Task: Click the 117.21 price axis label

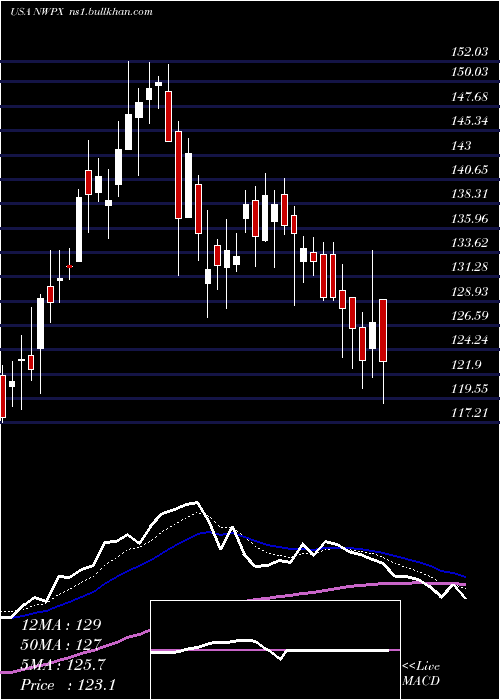Action: click(x=469, y=413)
